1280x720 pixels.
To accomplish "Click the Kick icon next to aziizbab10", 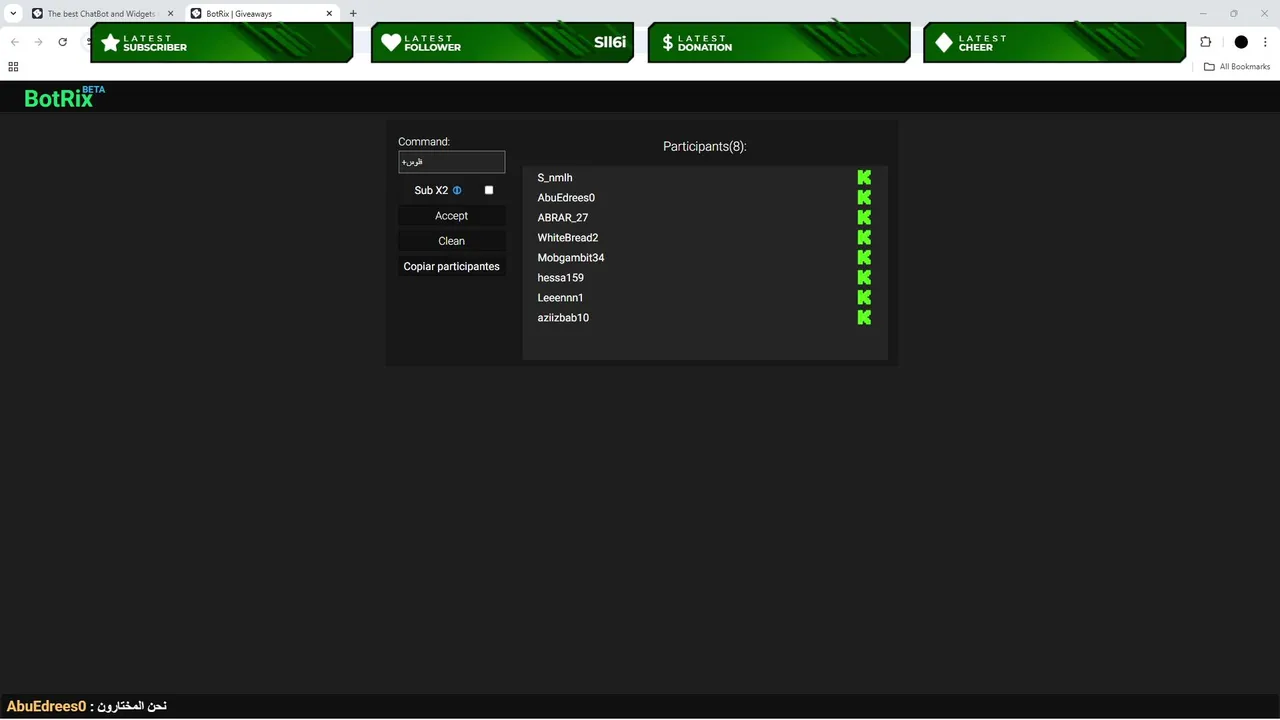I will pyautogui.click(x=864, y=317).
